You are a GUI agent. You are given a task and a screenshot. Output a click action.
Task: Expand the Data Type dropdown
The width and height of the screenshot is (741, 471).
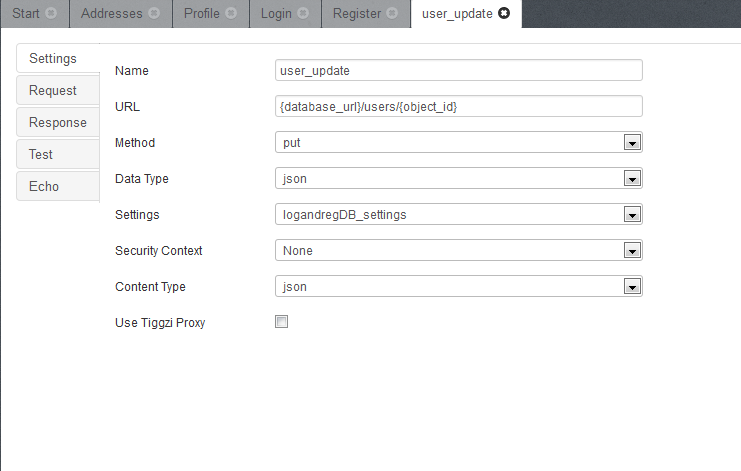[631, 179]
